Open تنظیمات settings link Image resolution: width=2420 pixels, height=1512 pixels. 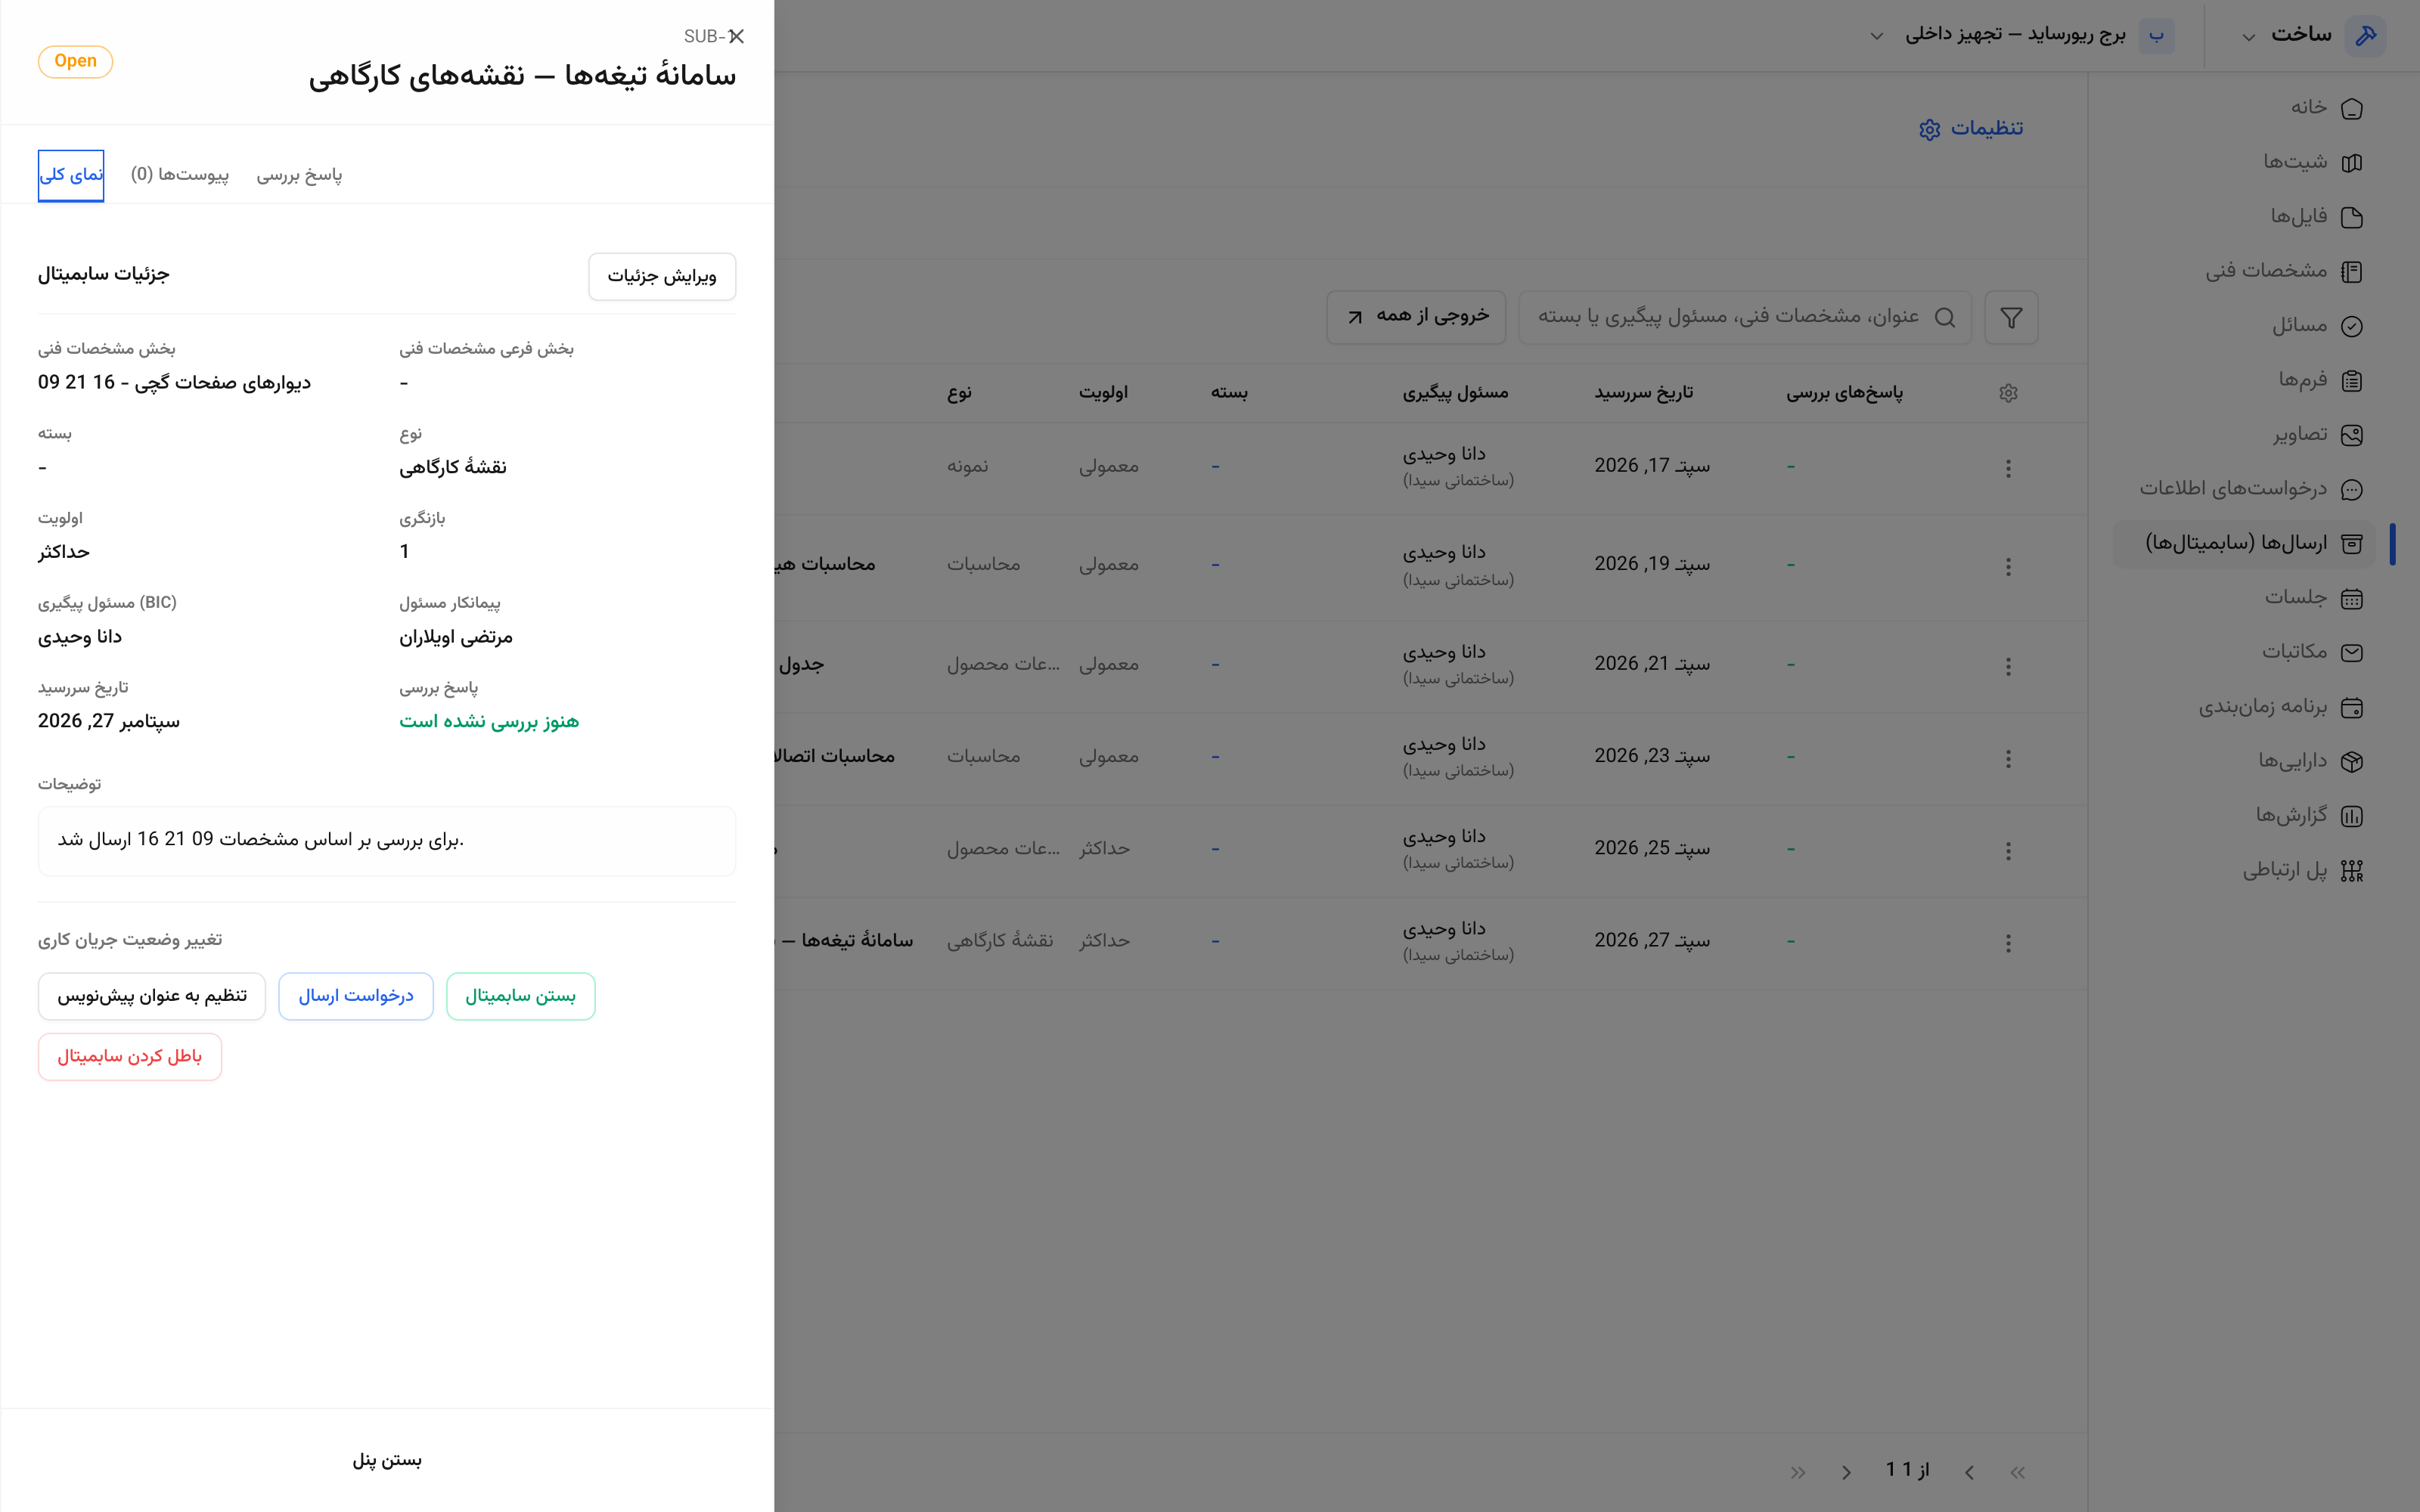tap(1971, 129)
